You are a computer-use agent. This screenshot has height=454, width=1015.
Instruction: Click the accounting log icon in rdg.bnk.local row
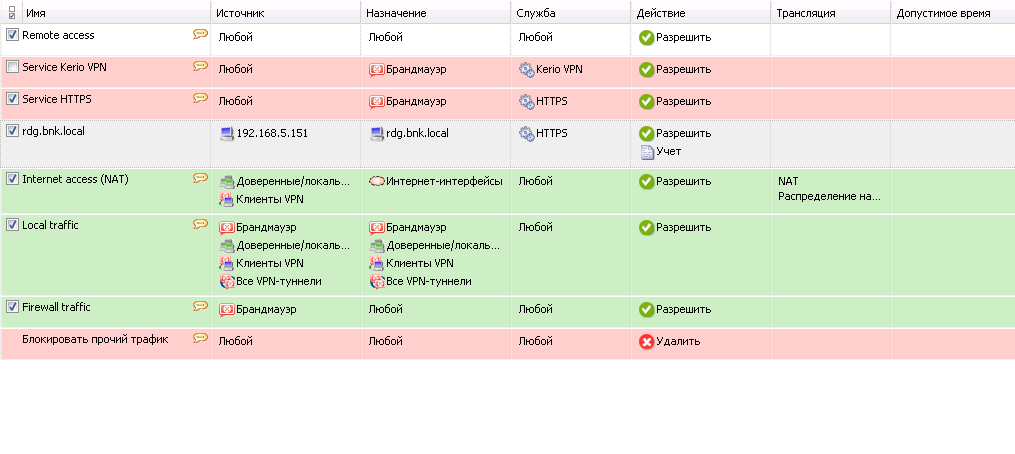(x=647, y=152)
